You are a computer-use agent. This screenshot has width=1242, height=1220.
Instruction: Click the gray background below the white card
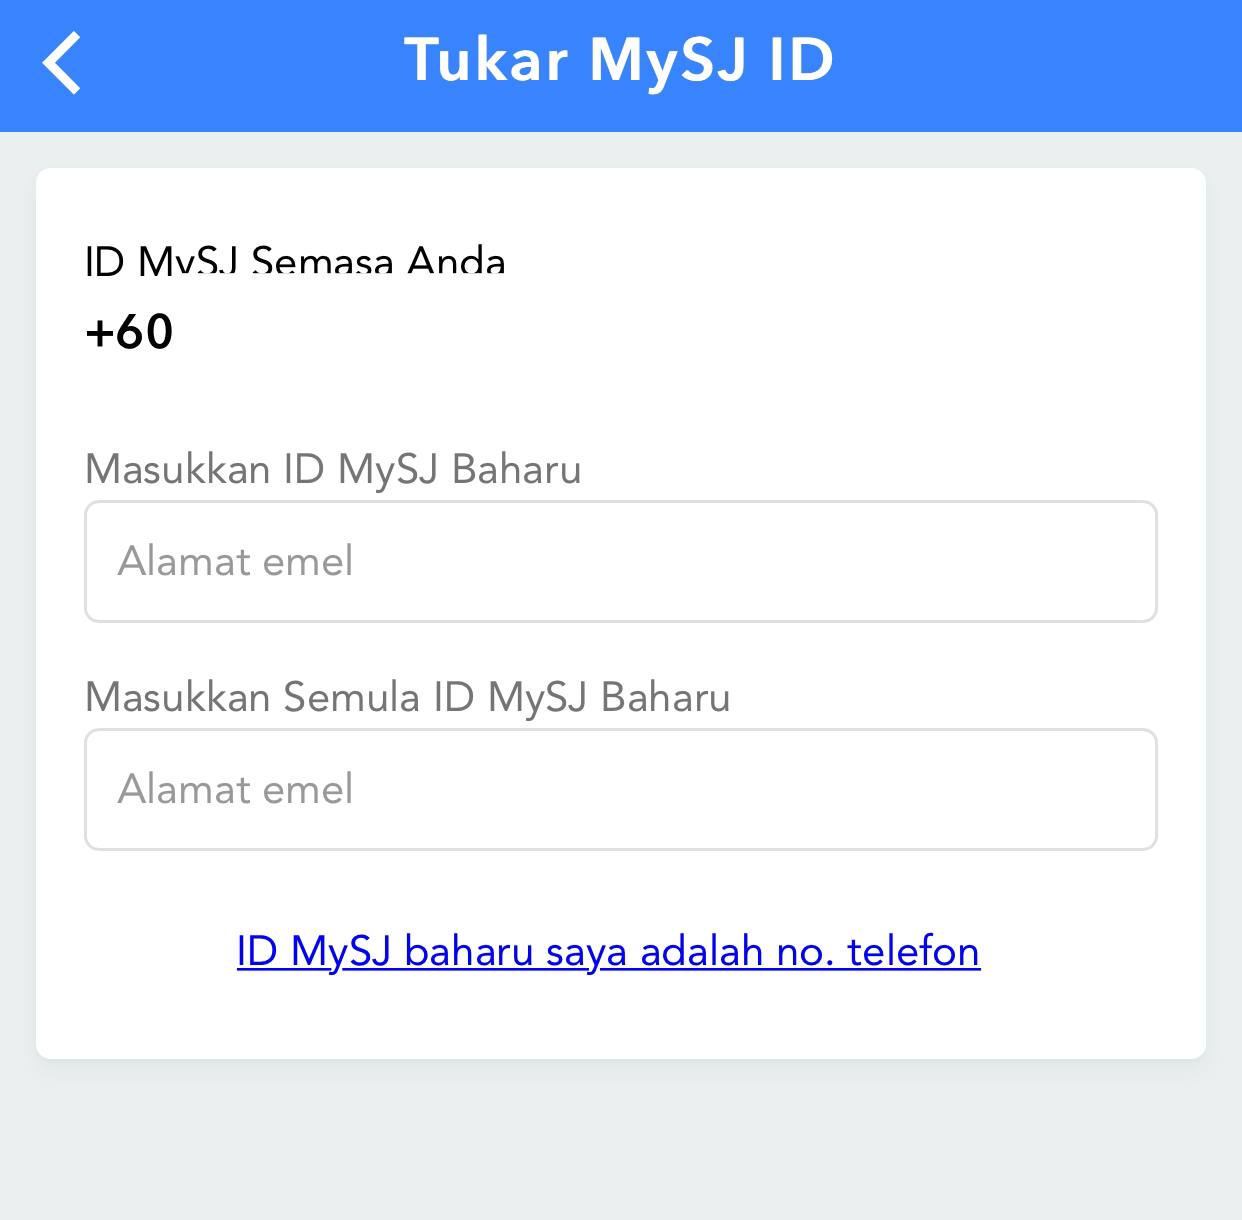pyautogui.click(x=620, y=1140)
